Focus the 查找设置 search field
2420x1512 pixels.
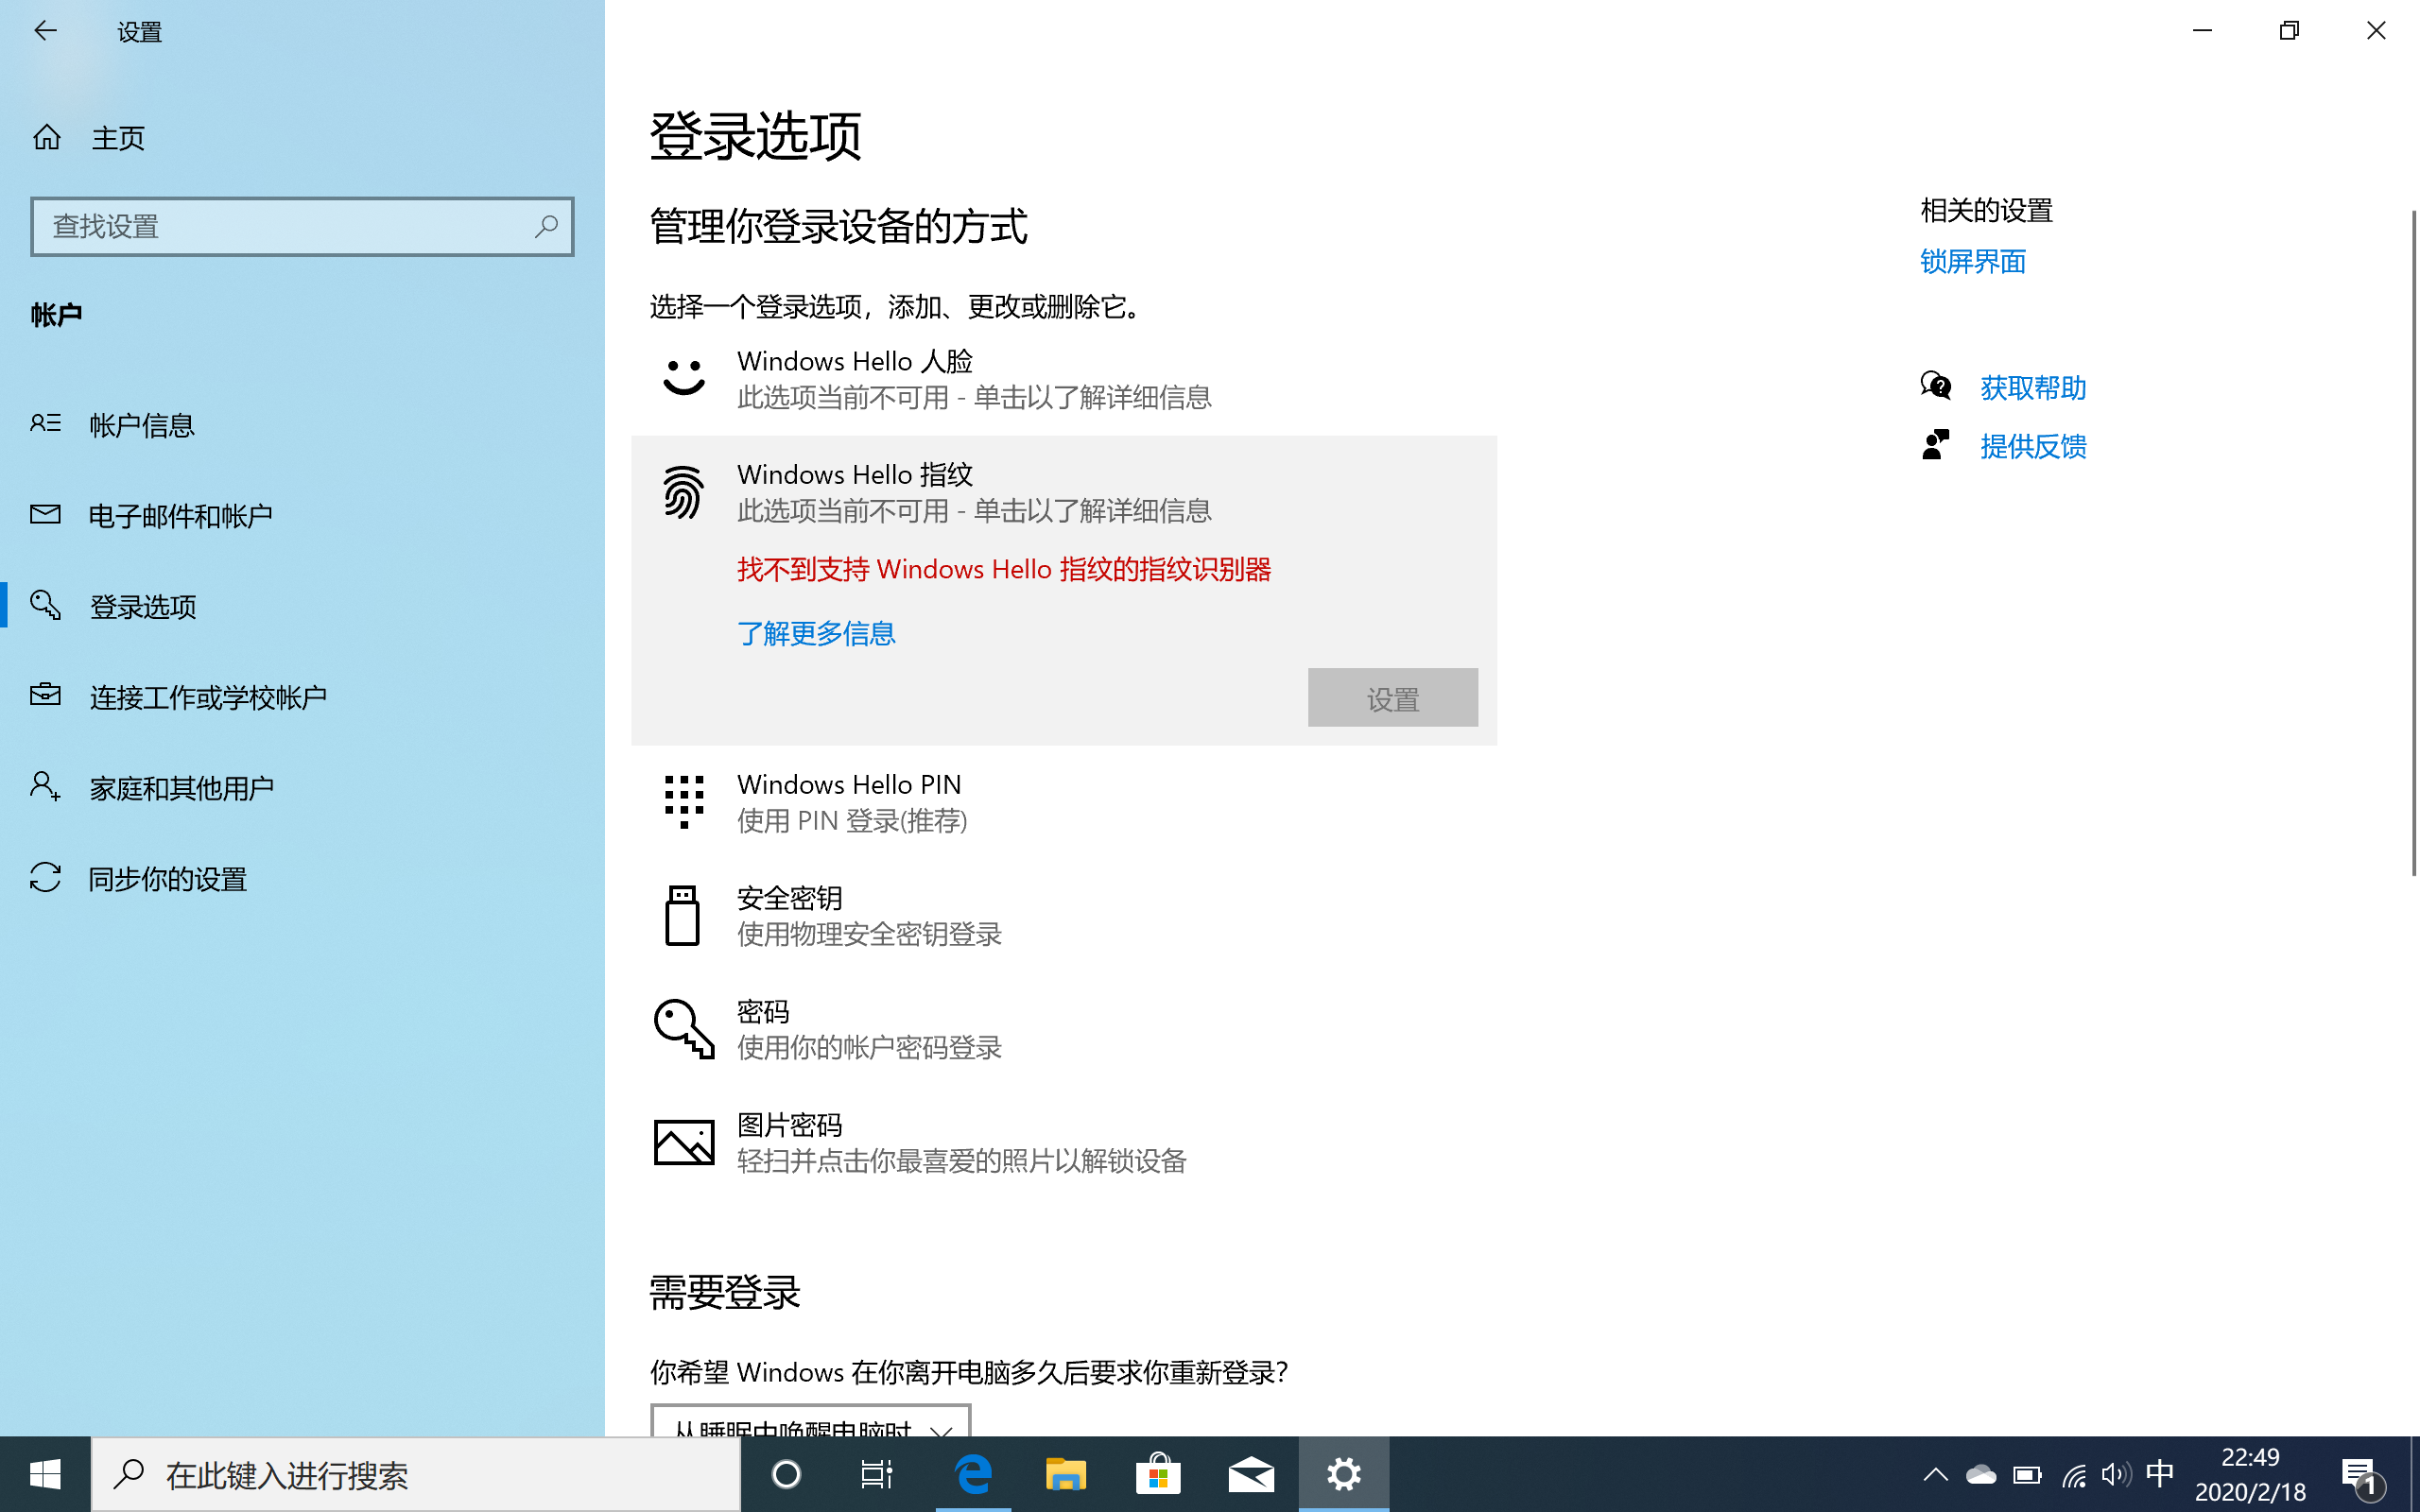(280, 226)
